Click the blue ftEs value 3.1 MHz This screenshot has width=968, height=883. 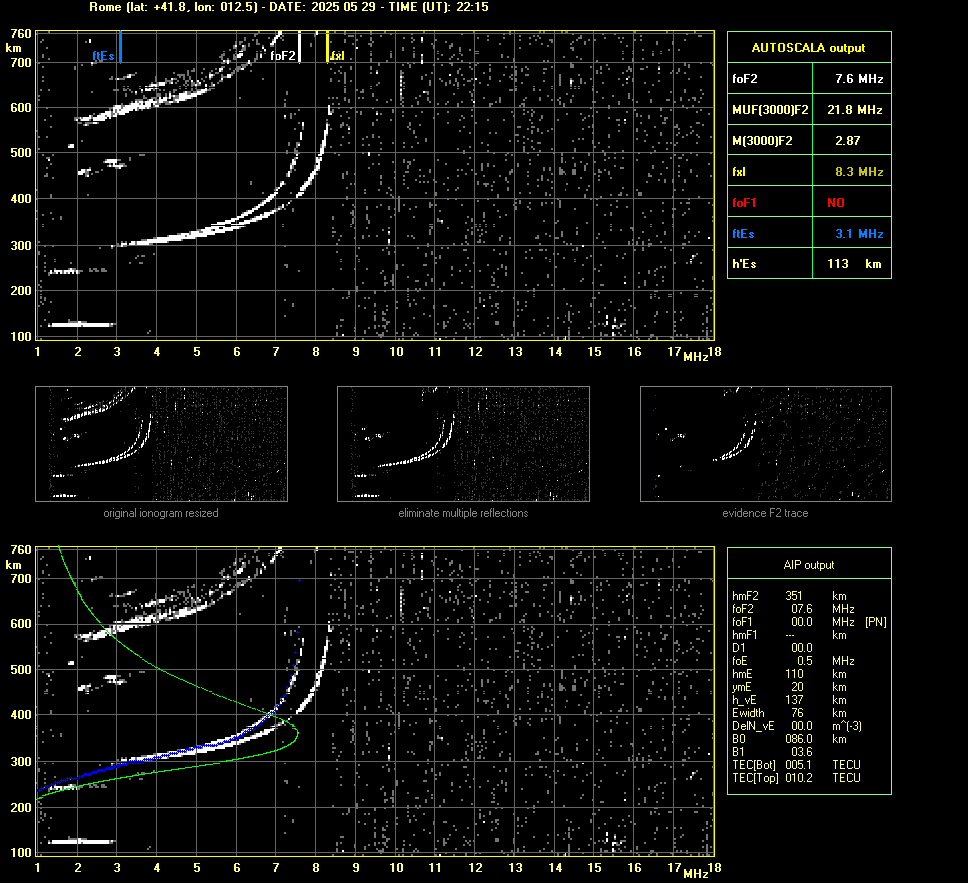859,233
